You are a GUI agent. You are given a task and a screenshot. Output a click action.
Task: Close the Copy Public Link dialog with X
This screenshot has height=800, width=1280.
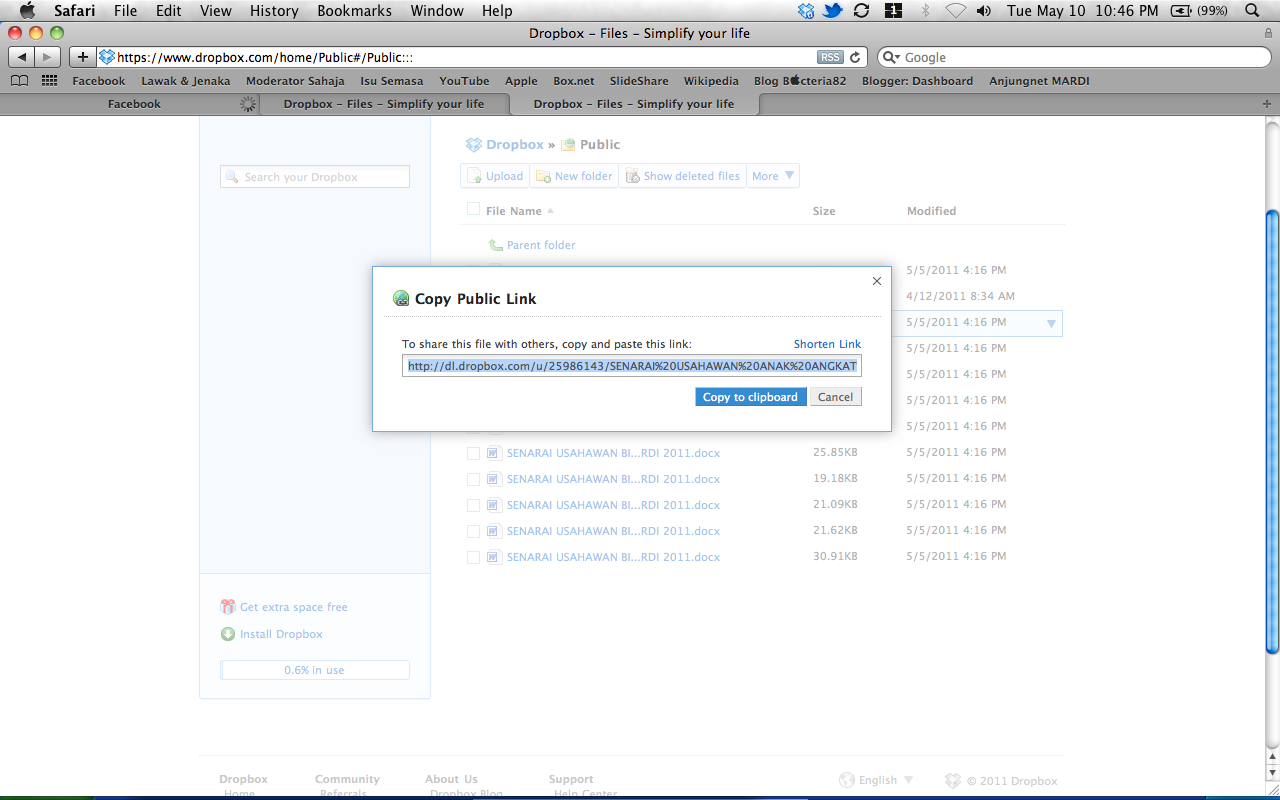[877, 281]
